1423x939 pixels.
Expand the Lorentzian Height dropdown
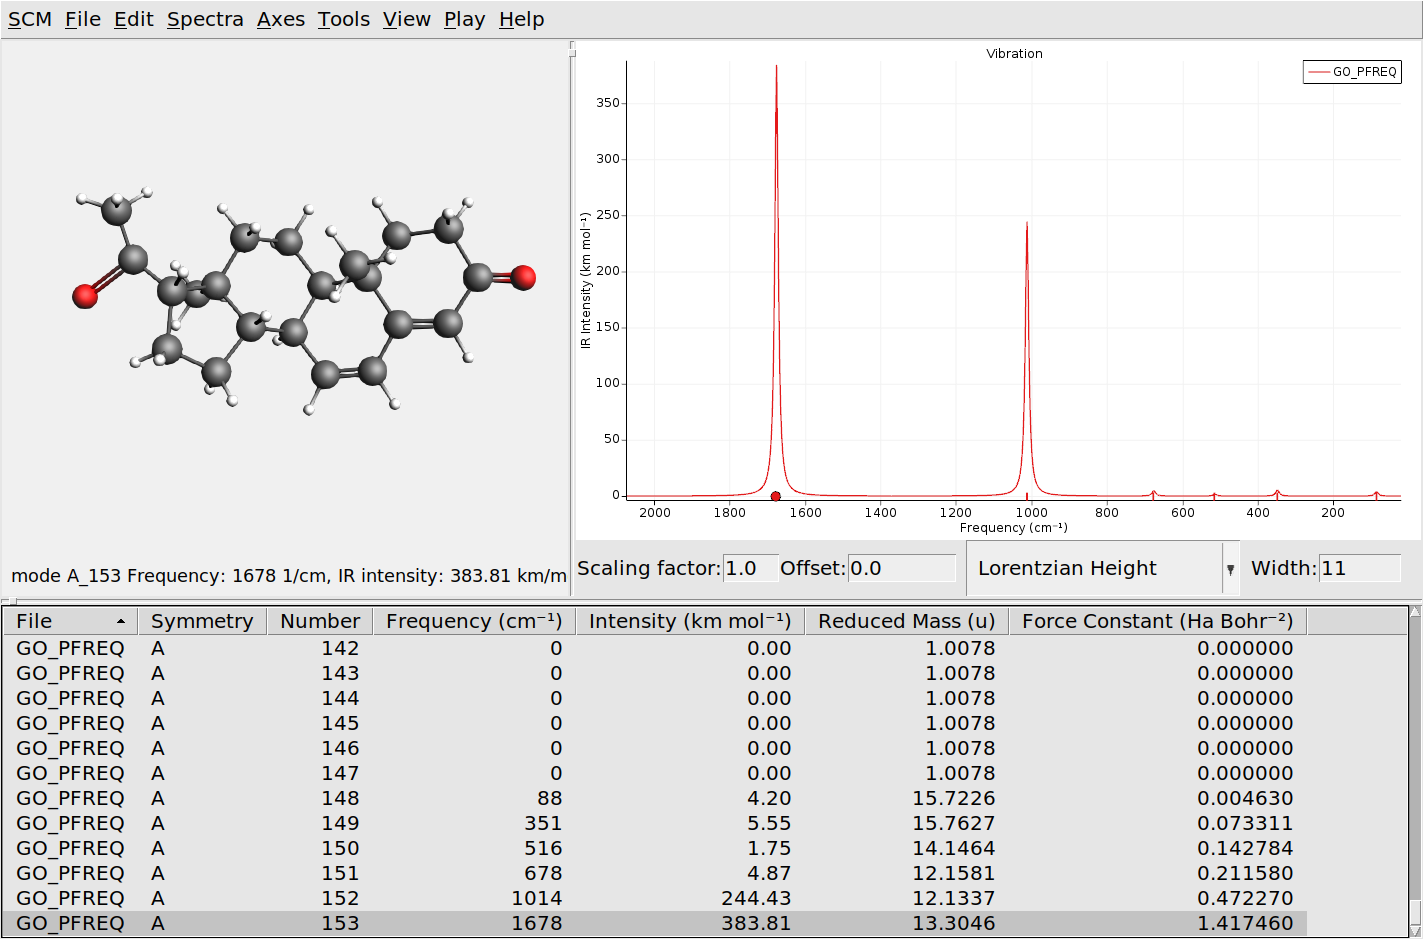tap(1229, 567)
